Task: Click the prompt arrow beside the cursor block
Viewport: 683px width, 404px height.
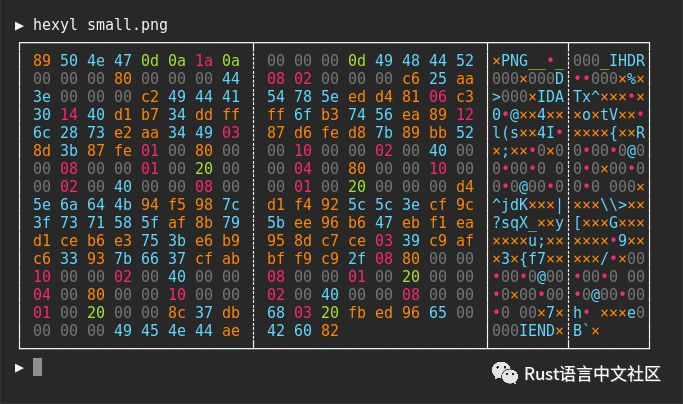Action: coord(19,368)
